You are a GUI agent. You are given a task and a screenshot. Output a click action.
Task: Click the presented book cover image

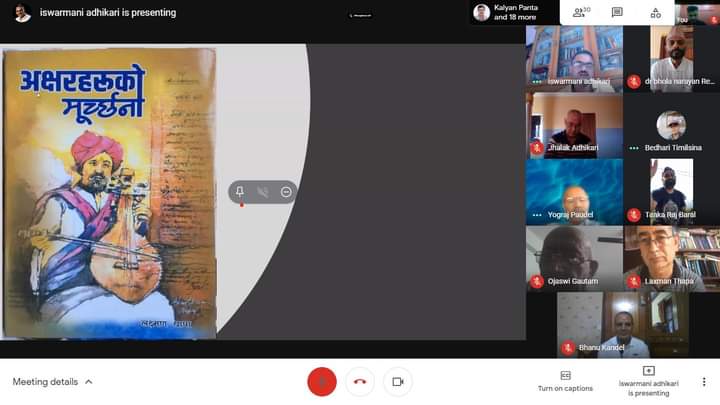[x=109, y=193]
